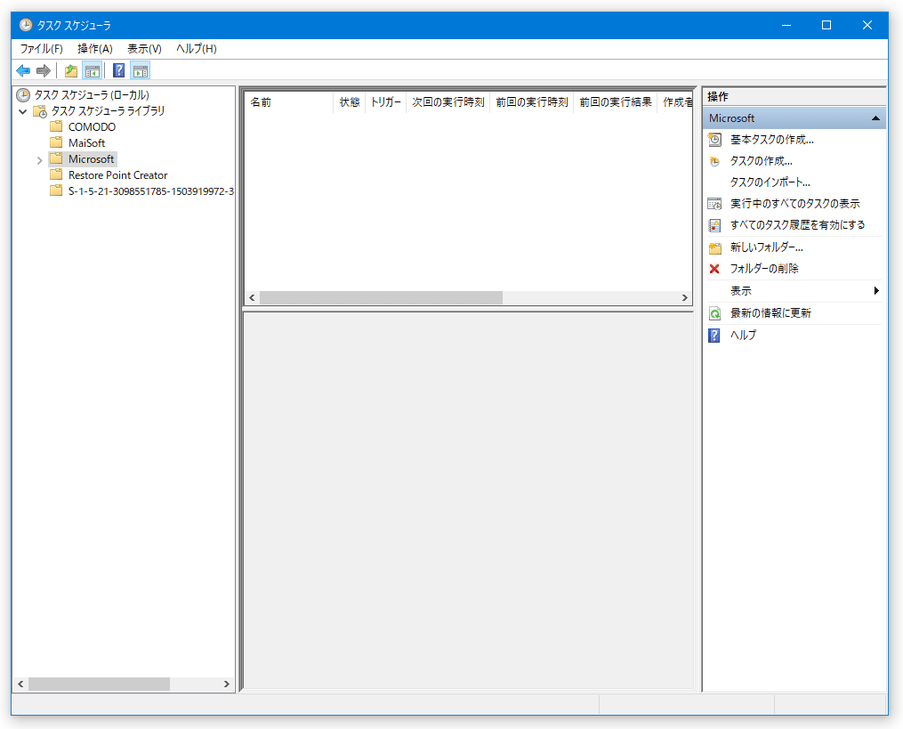The image size is (903, 729).
Task: Select the COMODO folder
Action: pyautogui.click(x=92, y=127)
